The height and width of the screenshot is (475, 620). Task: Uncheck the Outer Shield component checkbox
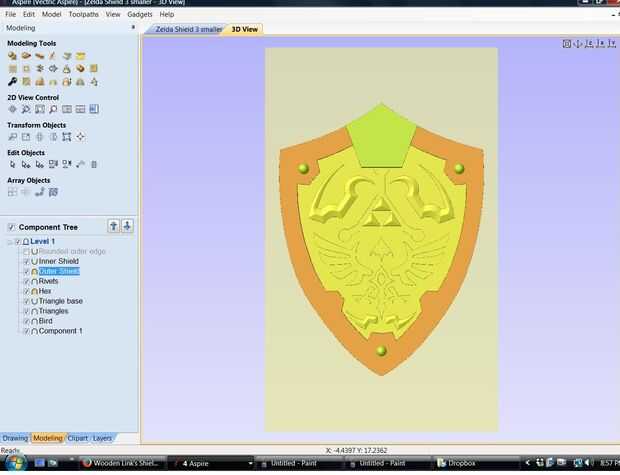[26, 271]
